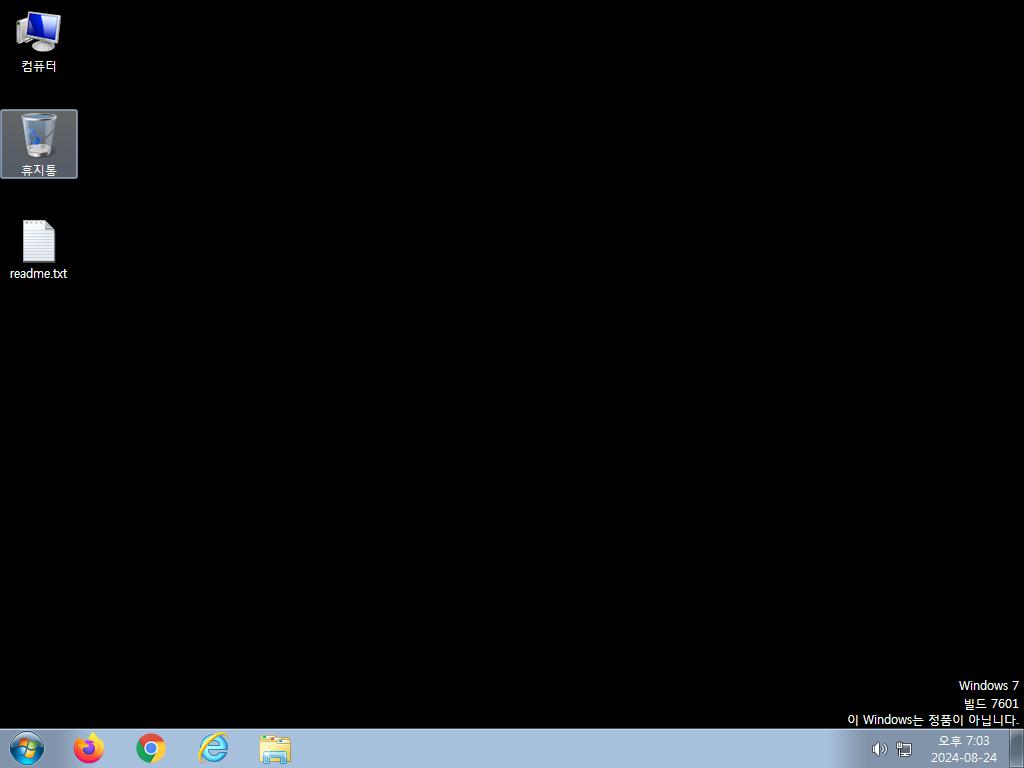Viewport: 1024px width, 768px height.
Task: Launch Google Chrome from the taskbar
Action: pyautogui.click(x=151, y=748)
